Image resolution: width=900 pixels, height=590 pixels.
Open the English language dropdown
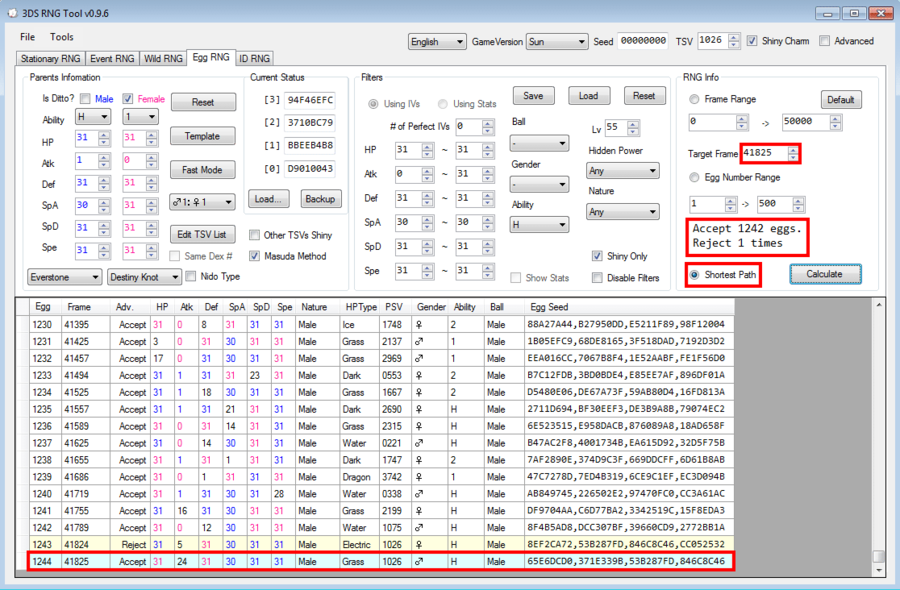pos(437,41)
